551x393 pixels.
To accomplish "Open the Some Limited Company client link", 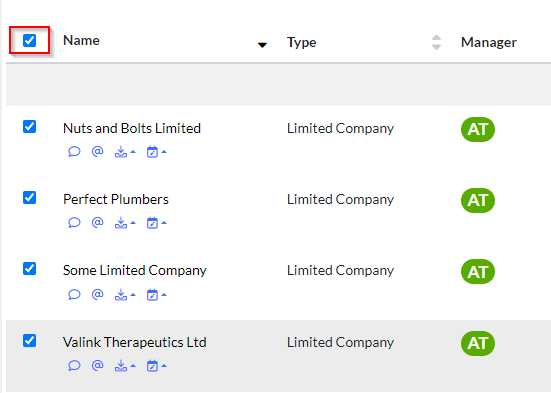I will coord(135,270).
